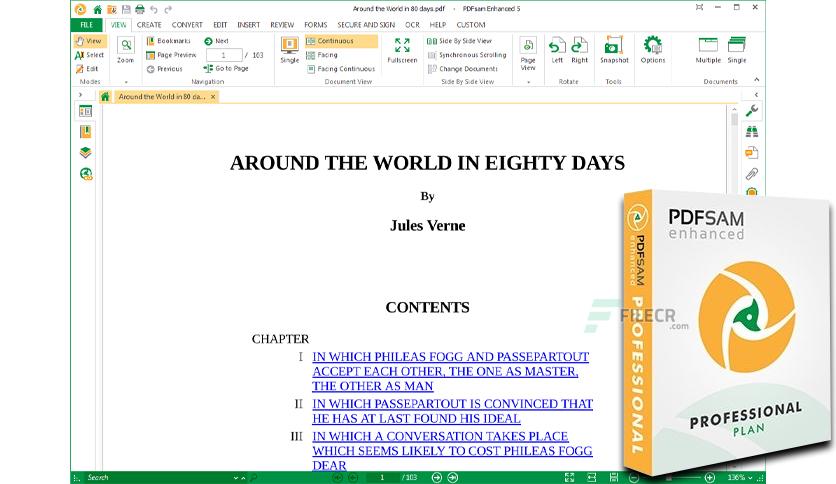The image size is (836, 484).
Task: Rotate page Right
Action: (x=580, y=50)
